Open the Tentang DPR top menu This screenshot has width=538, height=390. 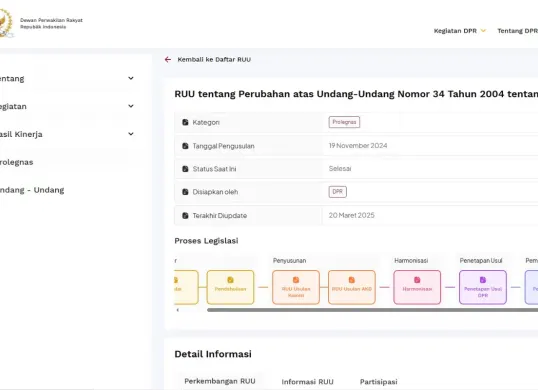pyautogui.click(x=517, y=31)
